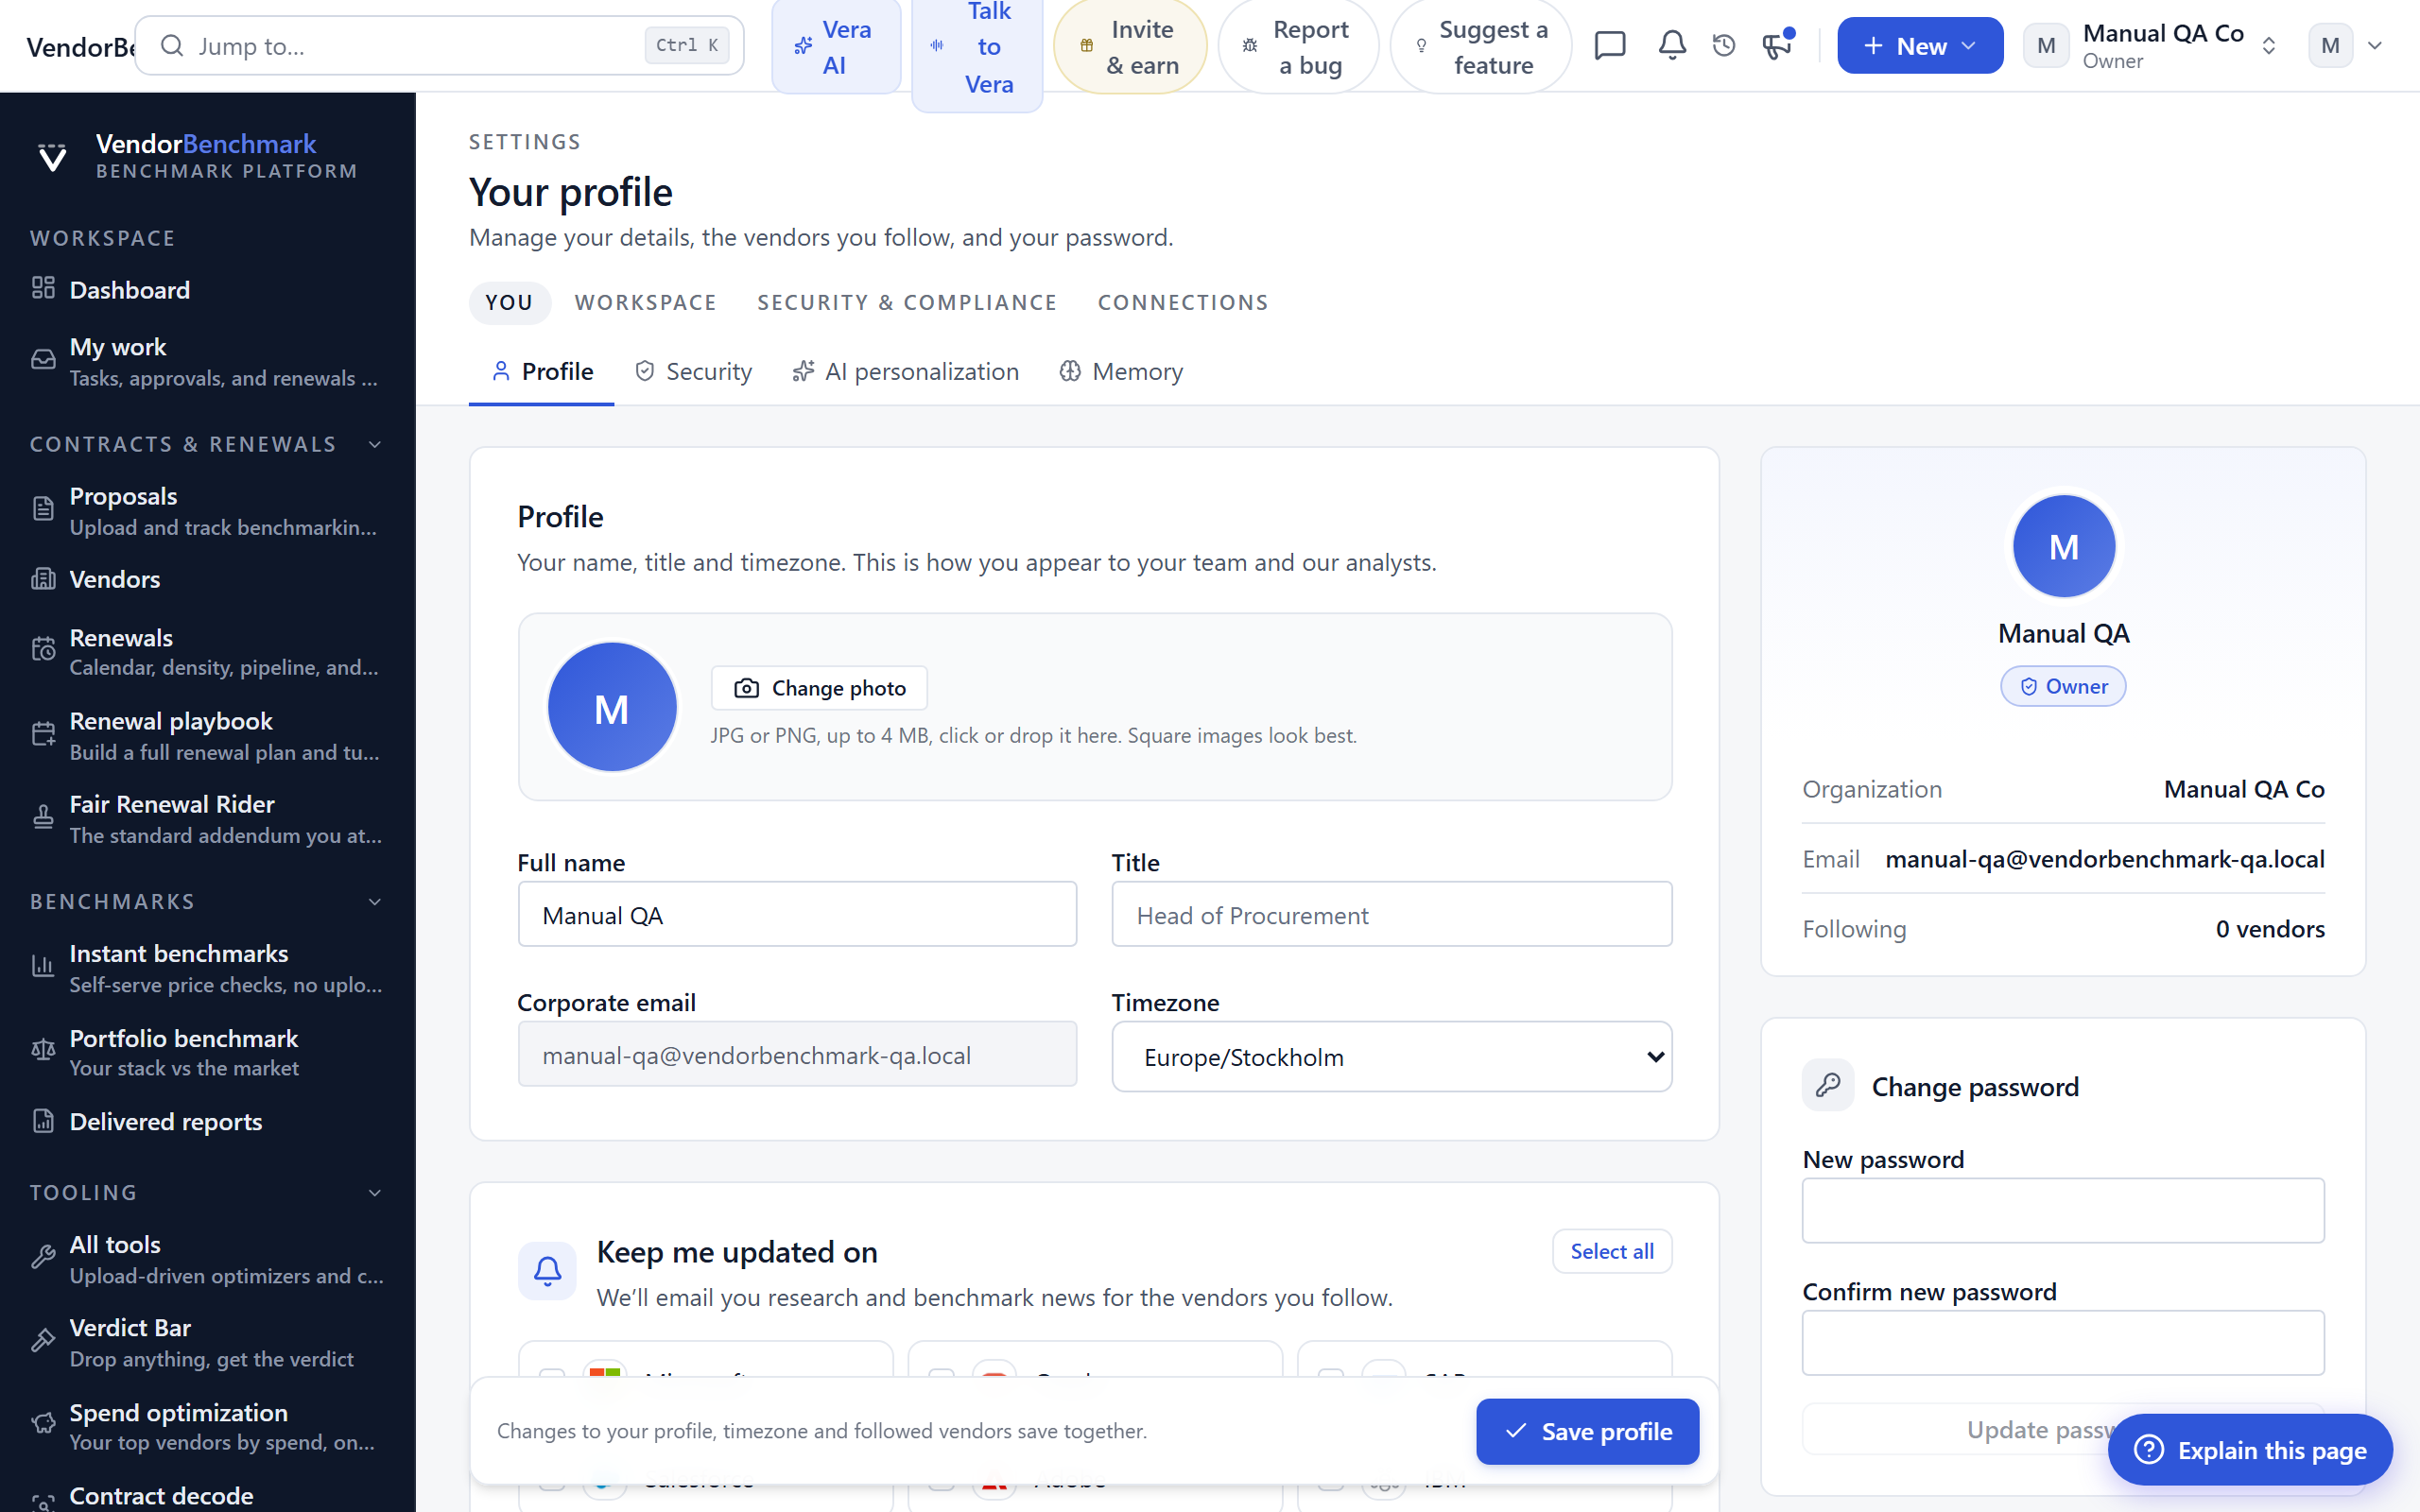Click the New password field

[2063, 1211]
